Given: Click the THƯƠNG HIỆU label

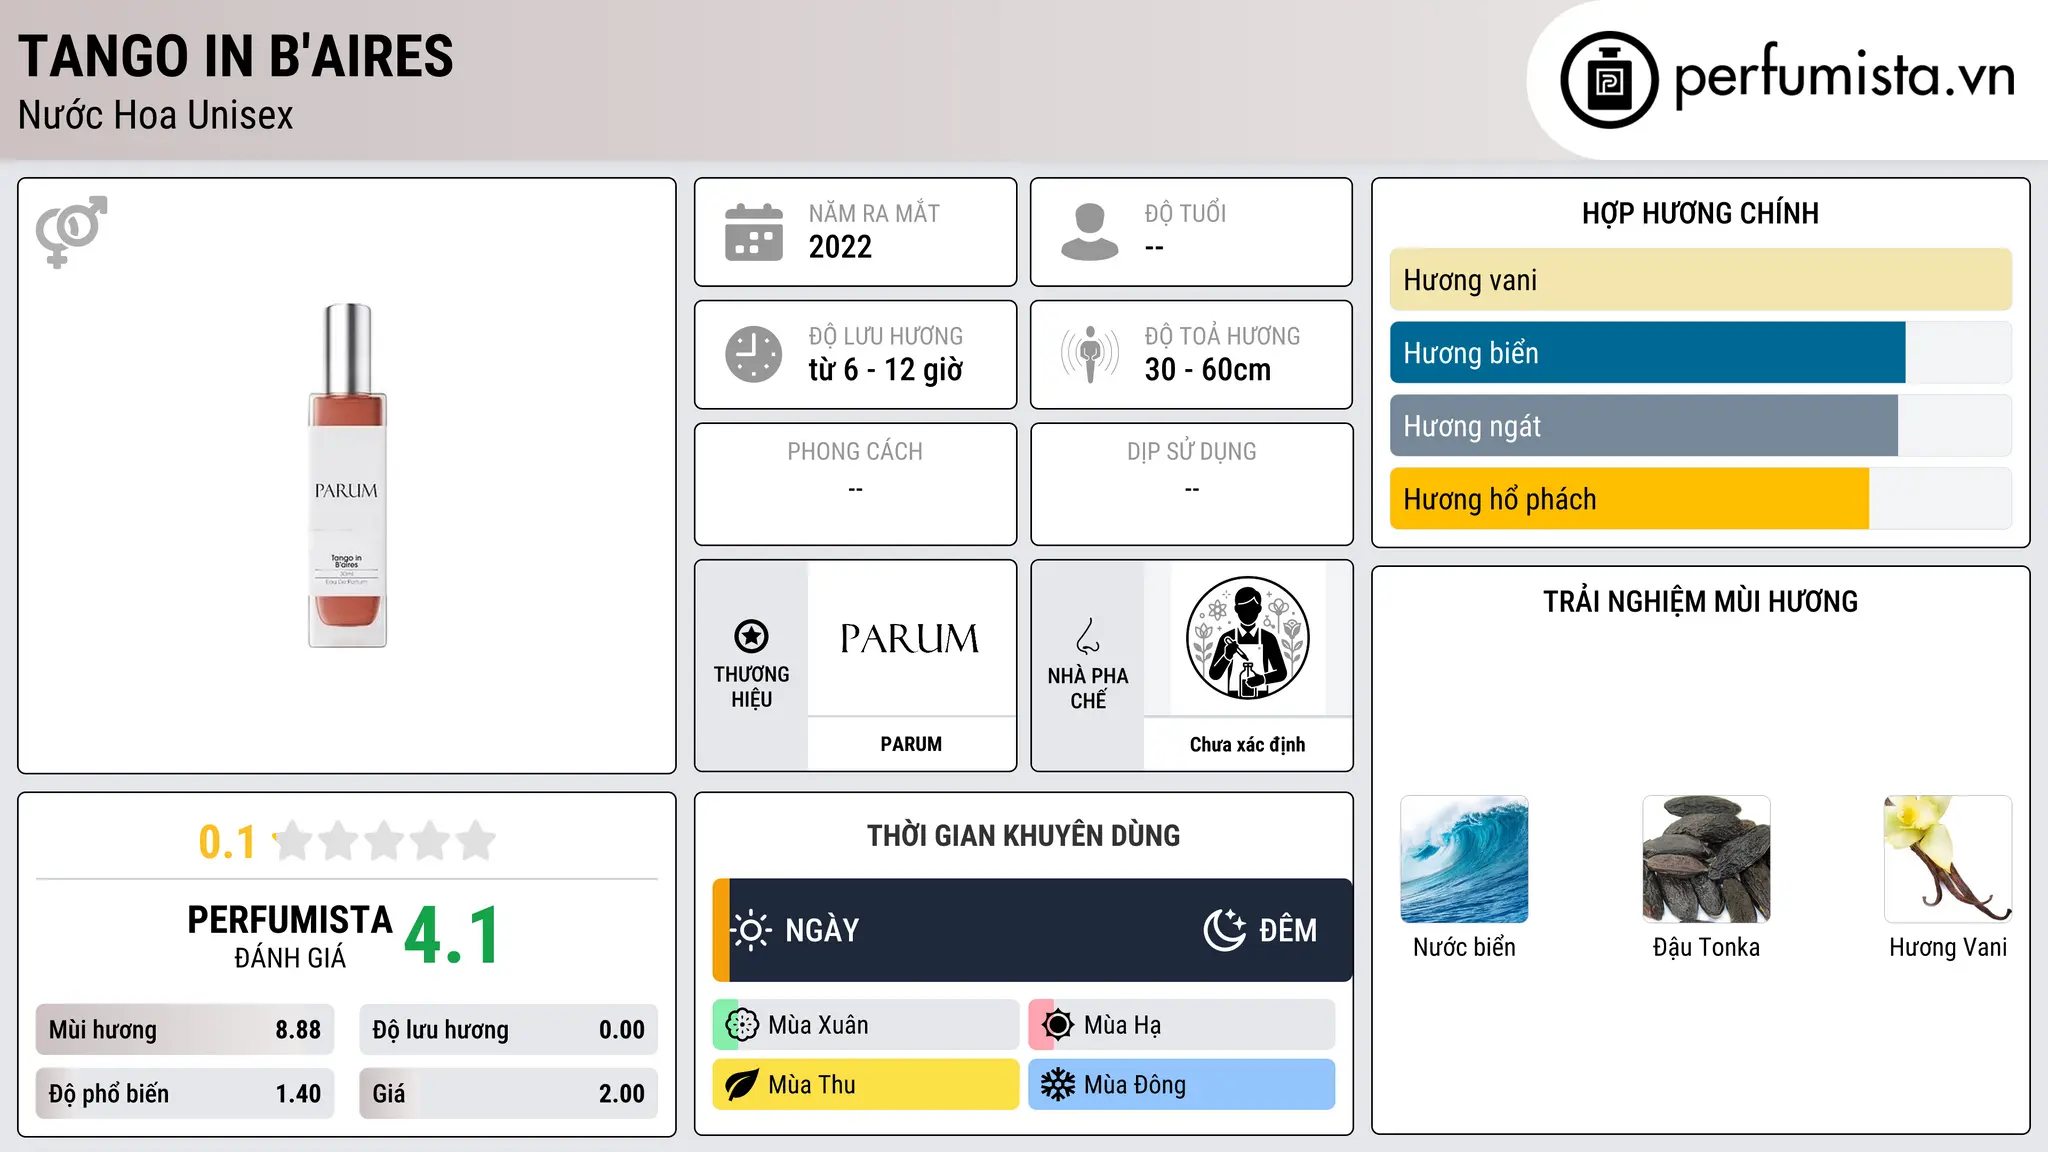Looking at the screenshot, I should tap(751, 686).
